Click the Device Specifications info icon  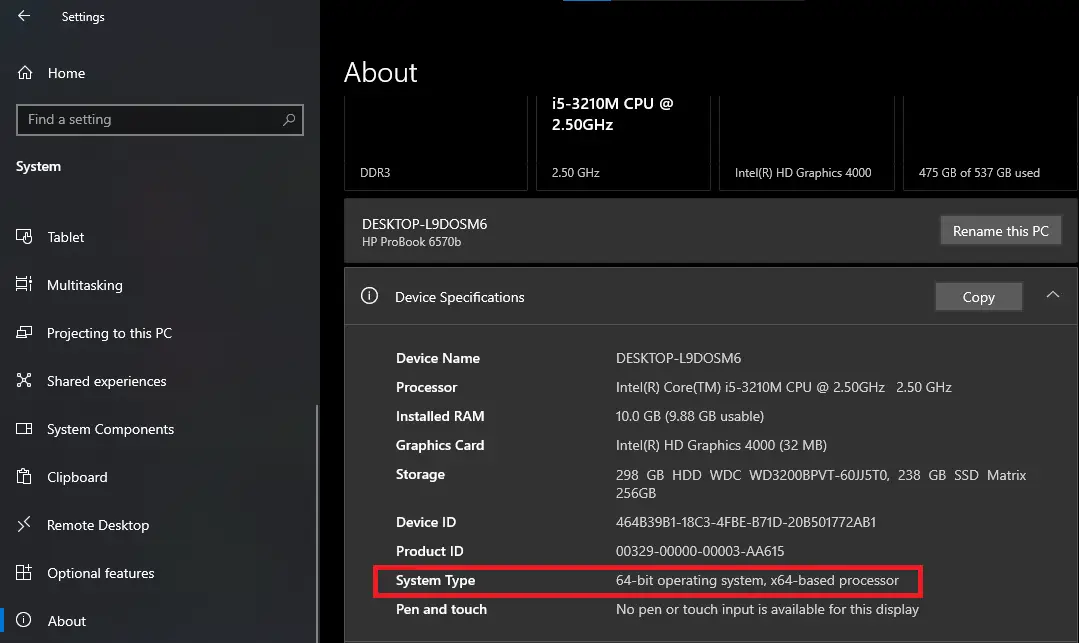(369, 296)
